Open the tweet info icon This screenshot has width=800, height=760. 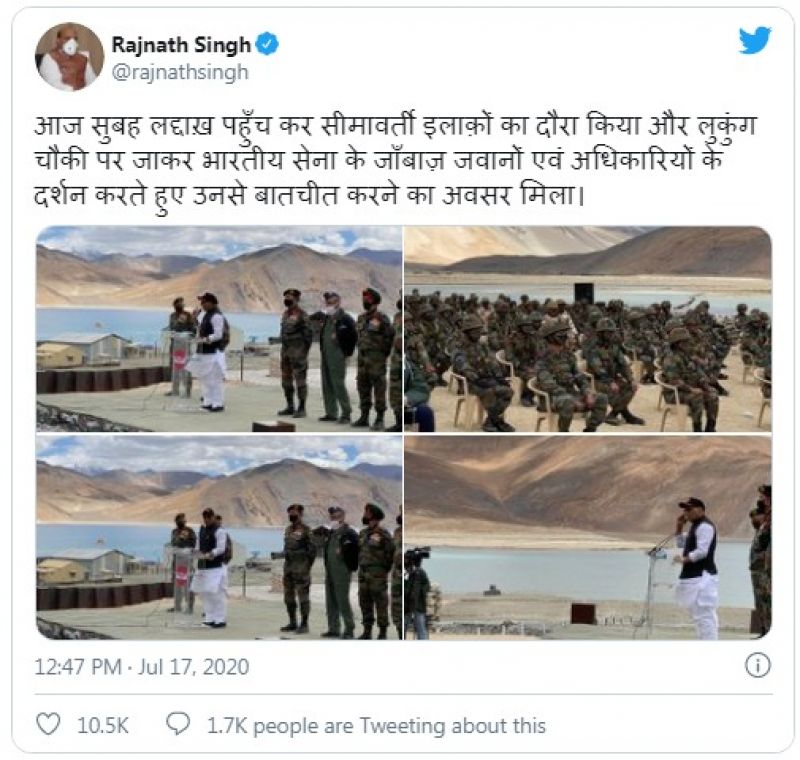757,666
